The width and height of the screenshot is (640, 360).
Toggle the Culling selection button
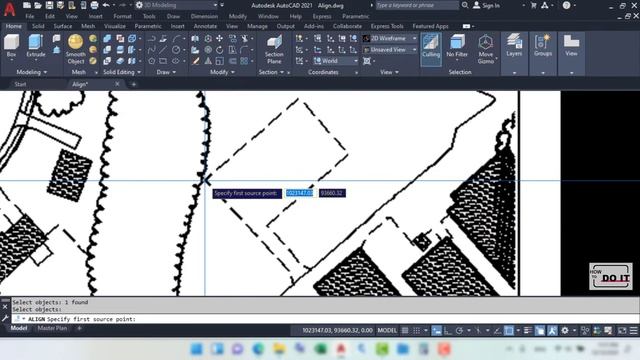pos(431,48)
